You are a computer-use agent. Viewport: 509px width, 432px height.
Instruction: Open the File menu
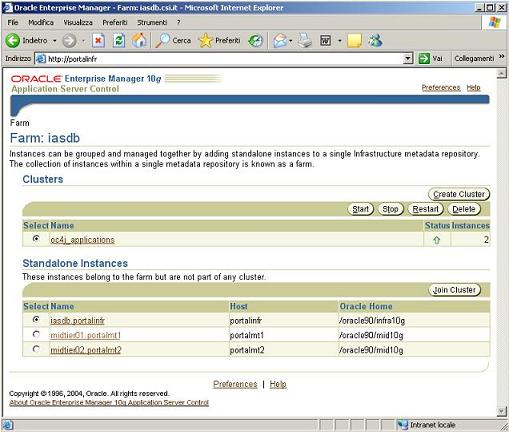(13, 22)
